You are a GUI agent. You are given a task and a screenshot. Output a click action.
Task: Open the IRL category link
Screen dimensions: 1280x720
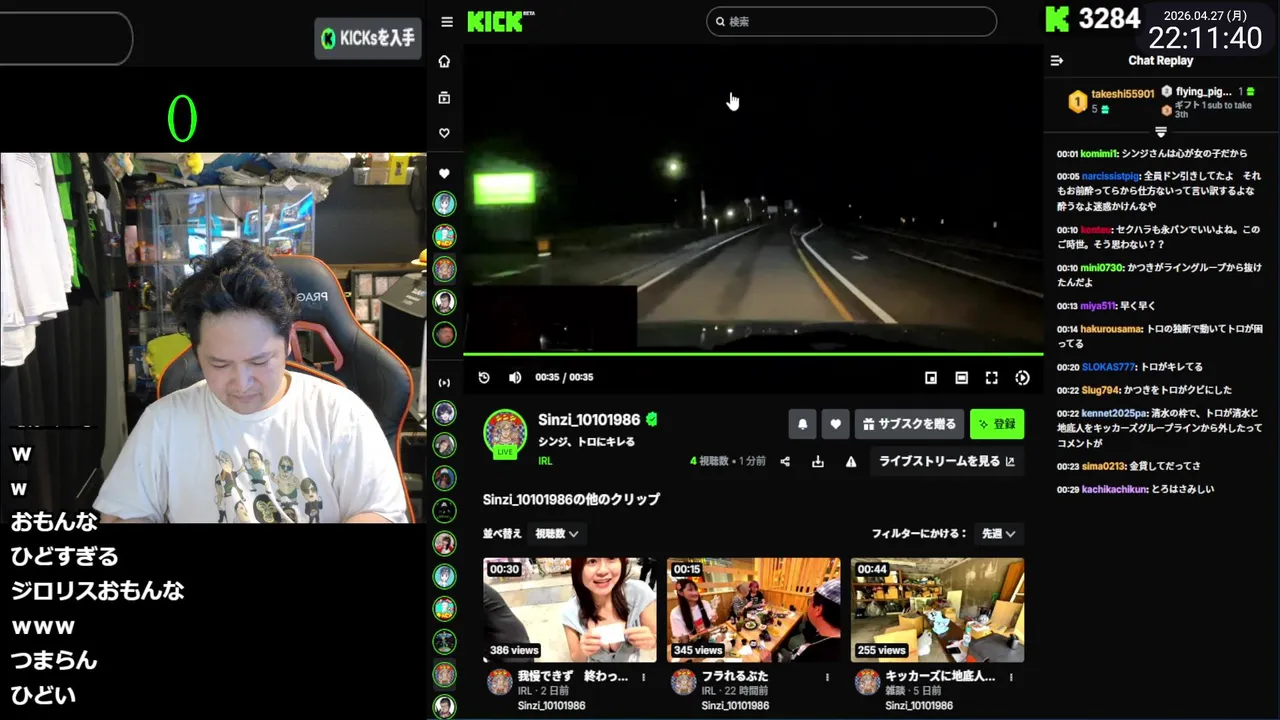[x=545, y=461]
